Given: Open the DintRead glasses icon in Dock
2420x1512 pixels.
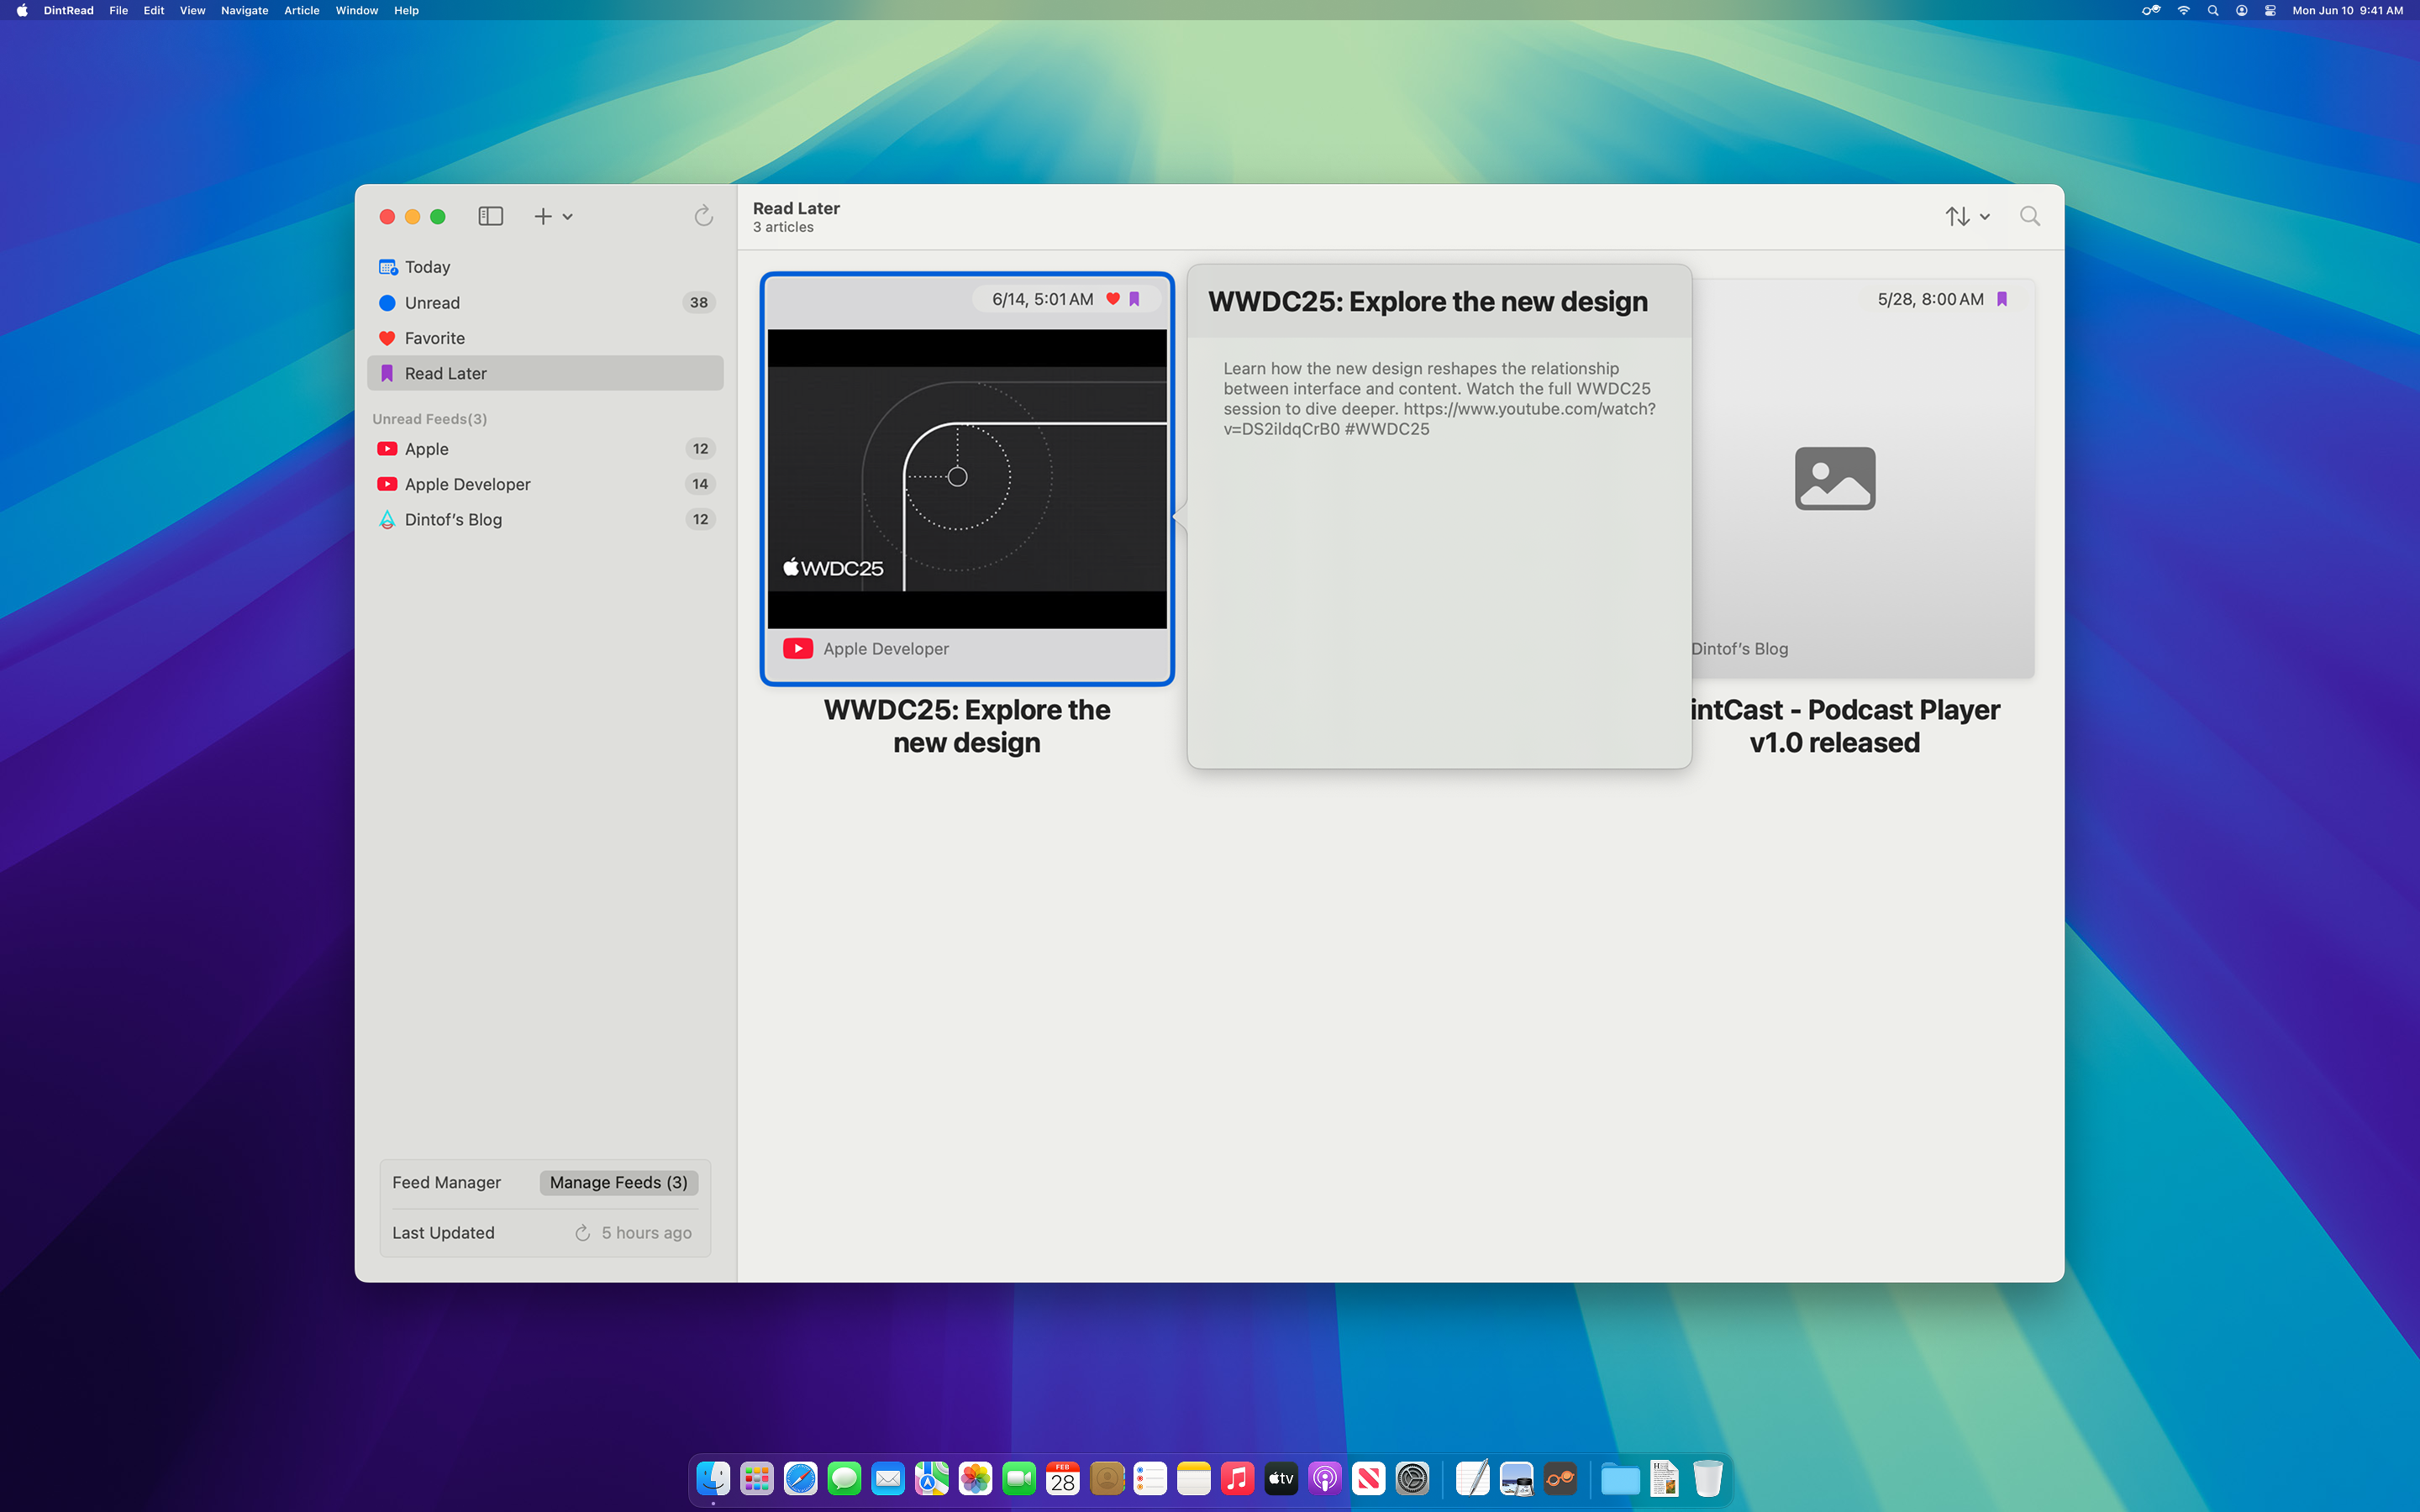Looking at the screenshot, I should click(1560, 1478).
